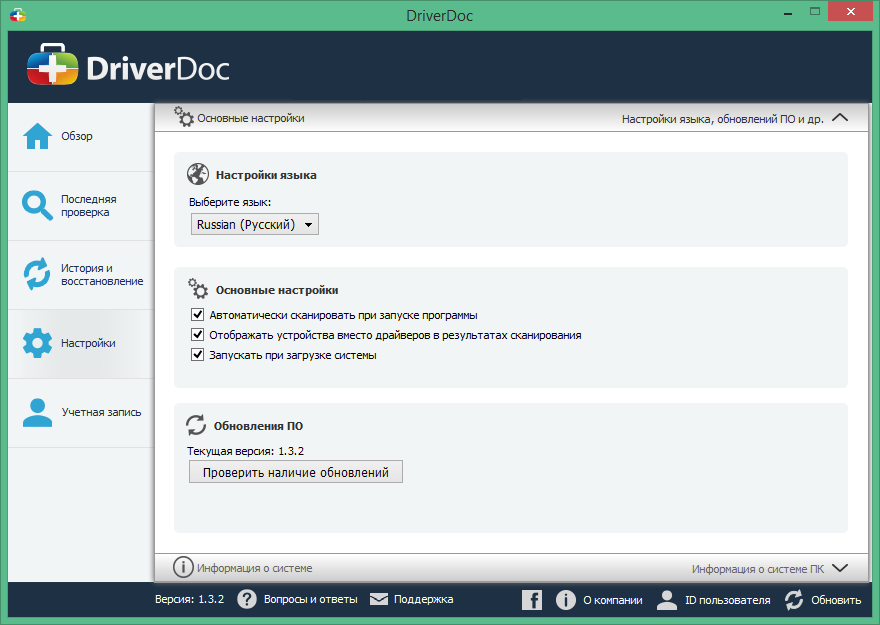Click Проверить наличие обновлений button

296,472
